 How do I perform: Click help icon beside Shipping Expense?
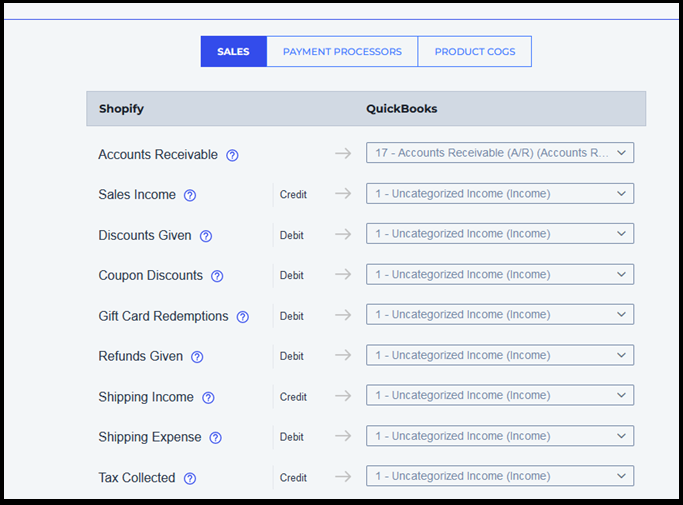pos(215,438)
